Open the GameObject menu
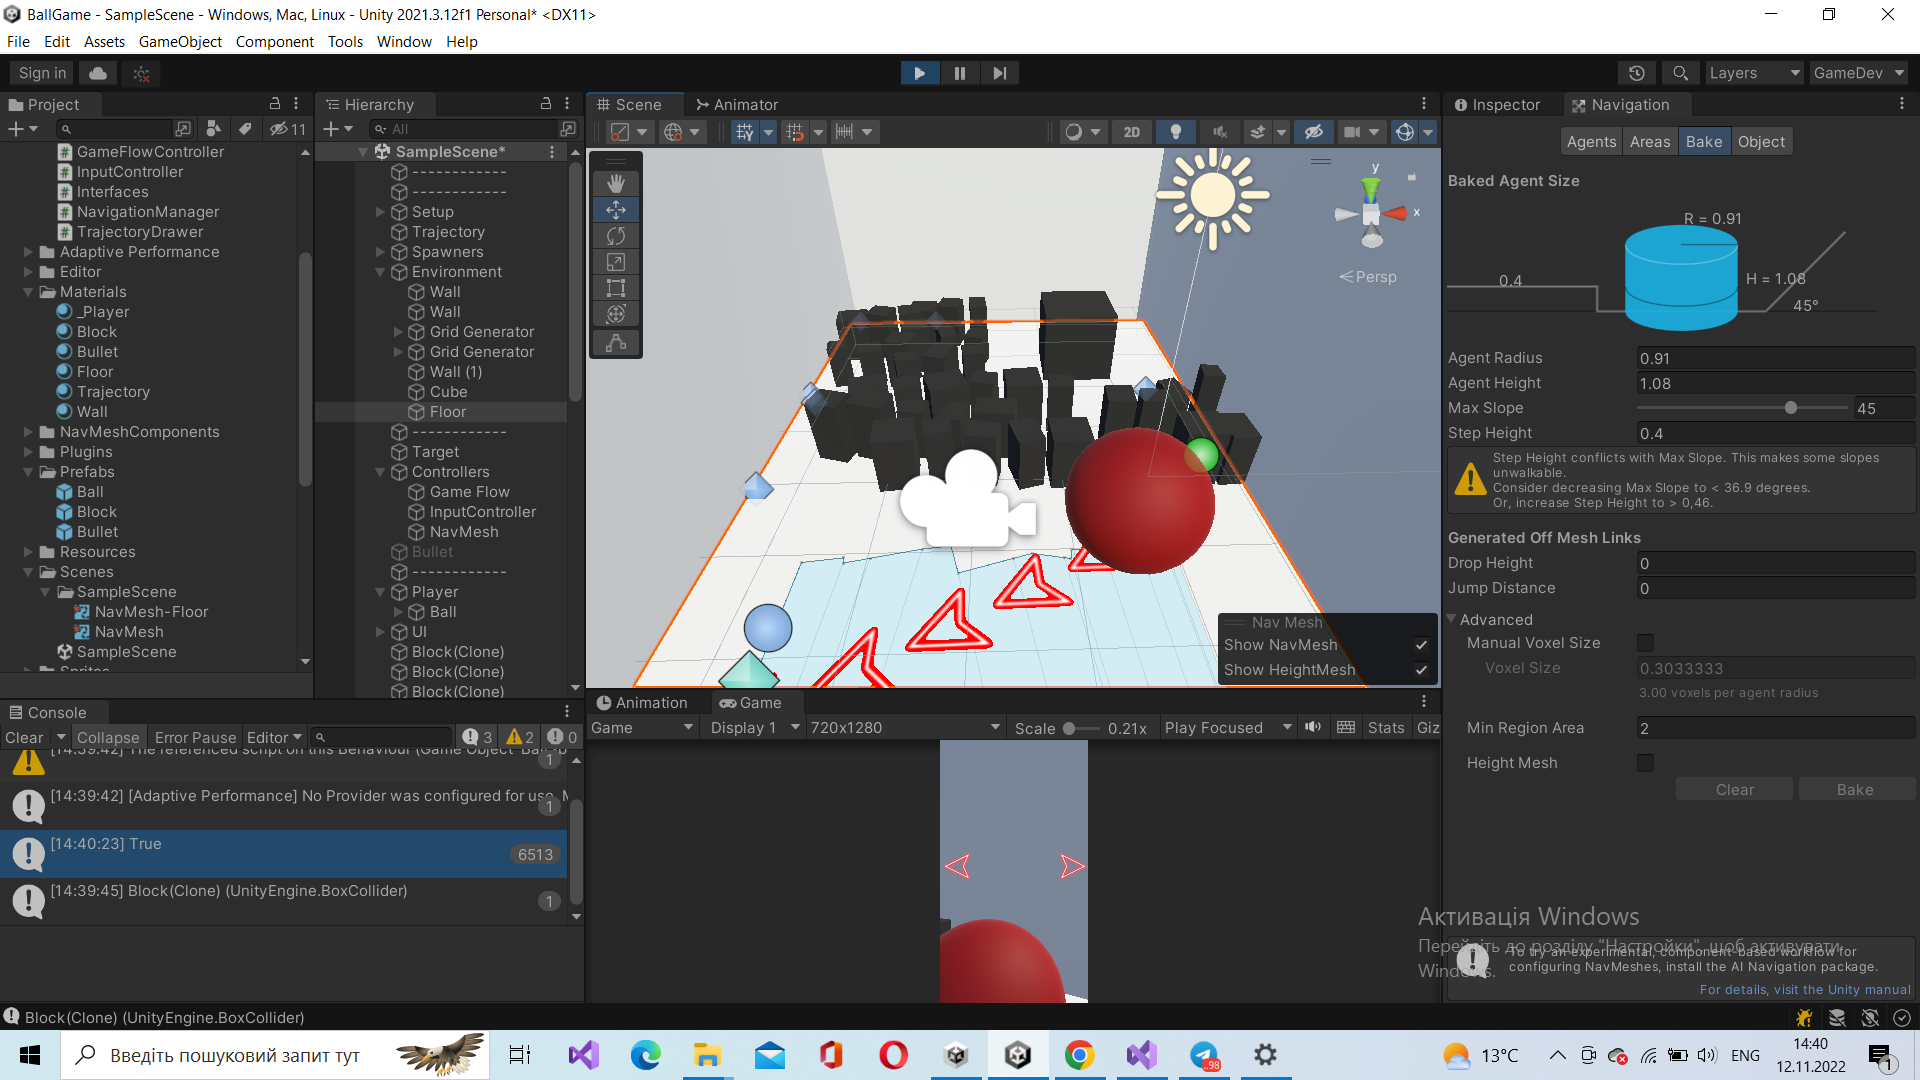The width and height of the screenshot is (1920, 1080). point(180,42)
